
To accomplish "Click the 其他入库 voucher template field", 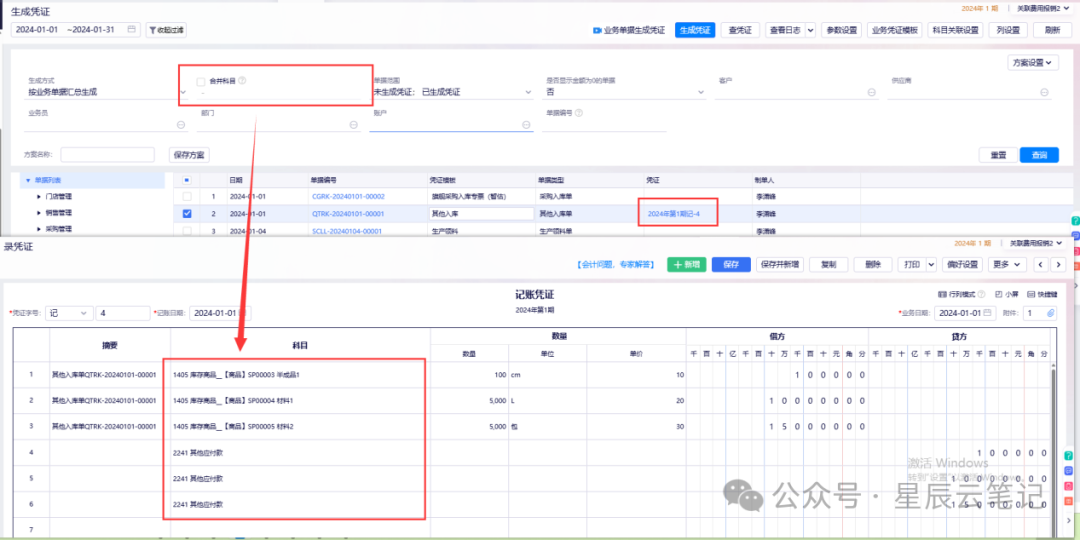I will click(x=481, y=214).
